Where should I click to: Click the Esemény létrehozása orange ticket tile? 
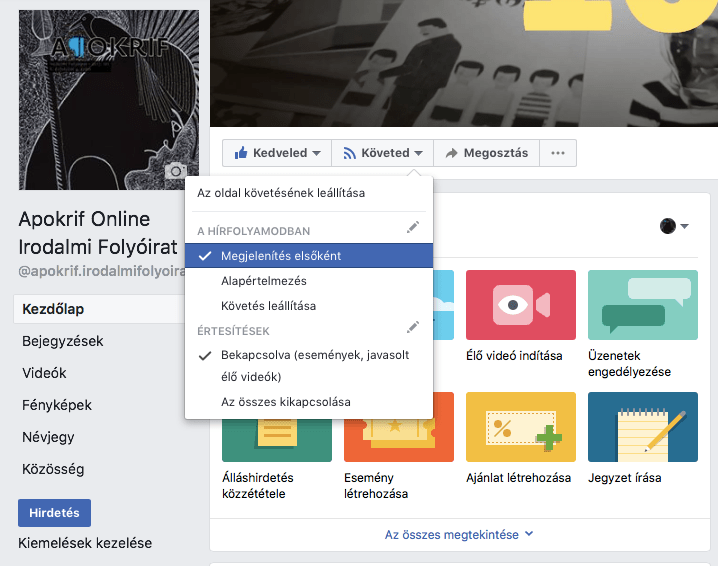[x=399, y=441]
